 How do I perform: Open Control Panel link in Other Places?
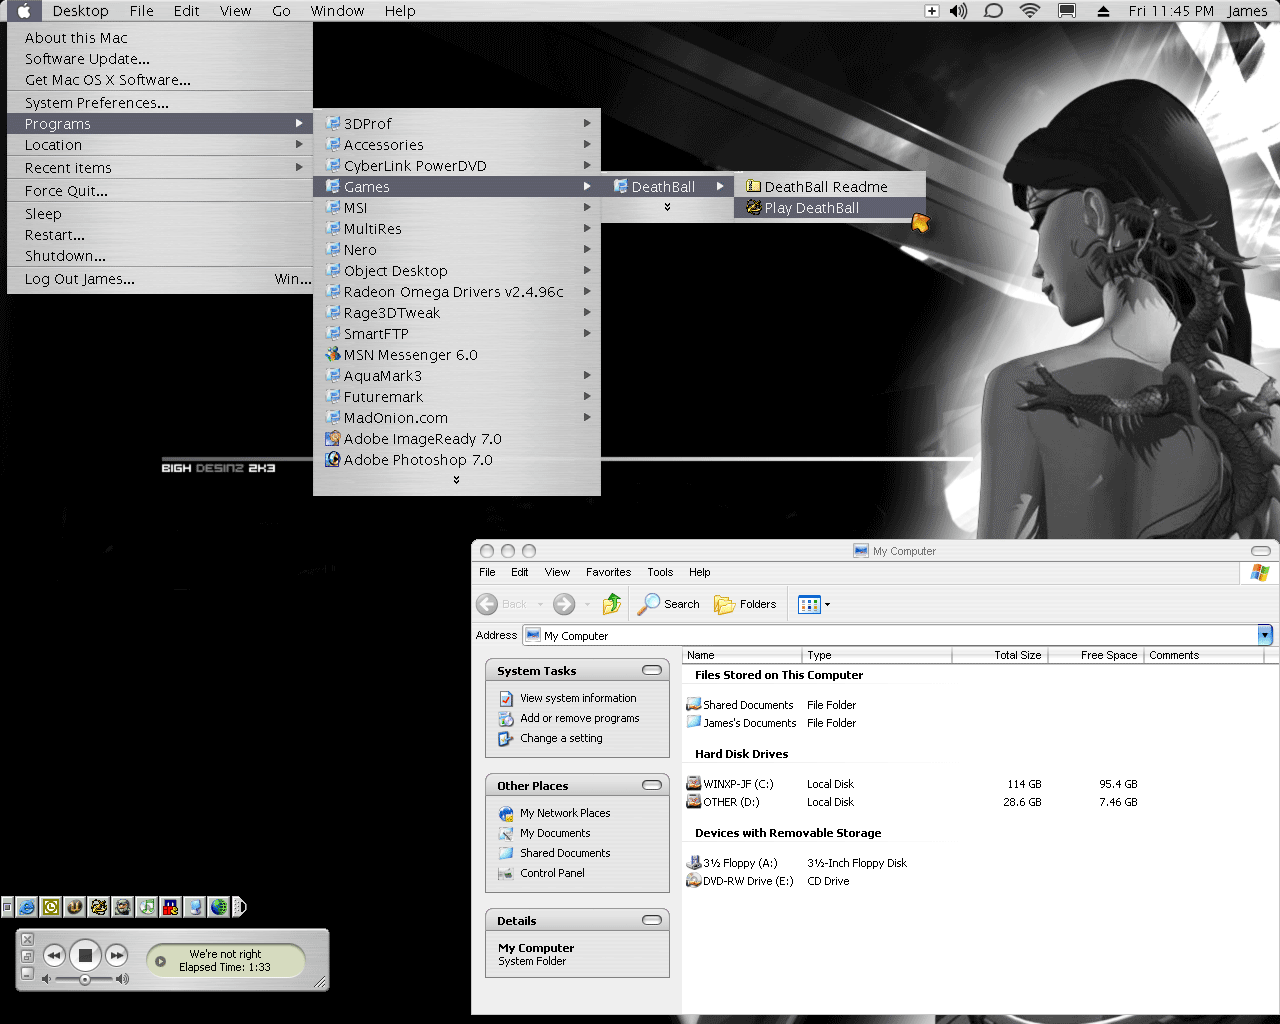click(x=552, y=873)
